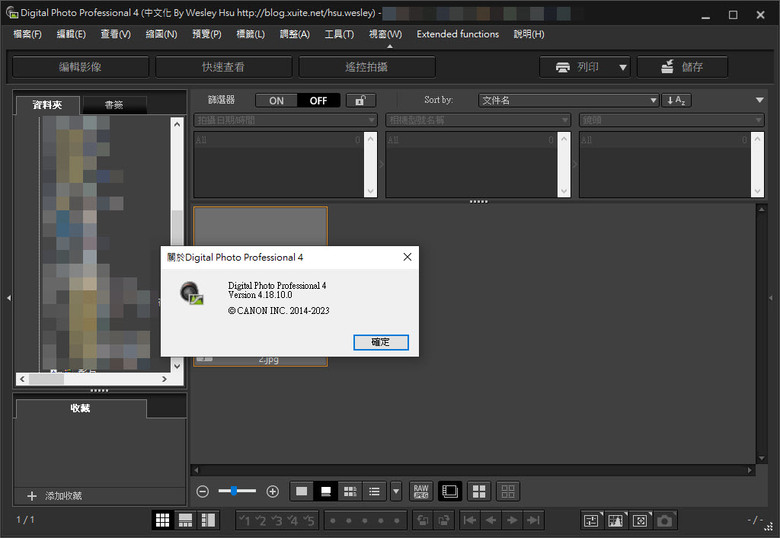
Task: Switch to list view icon
Action: tap(375, 492)
